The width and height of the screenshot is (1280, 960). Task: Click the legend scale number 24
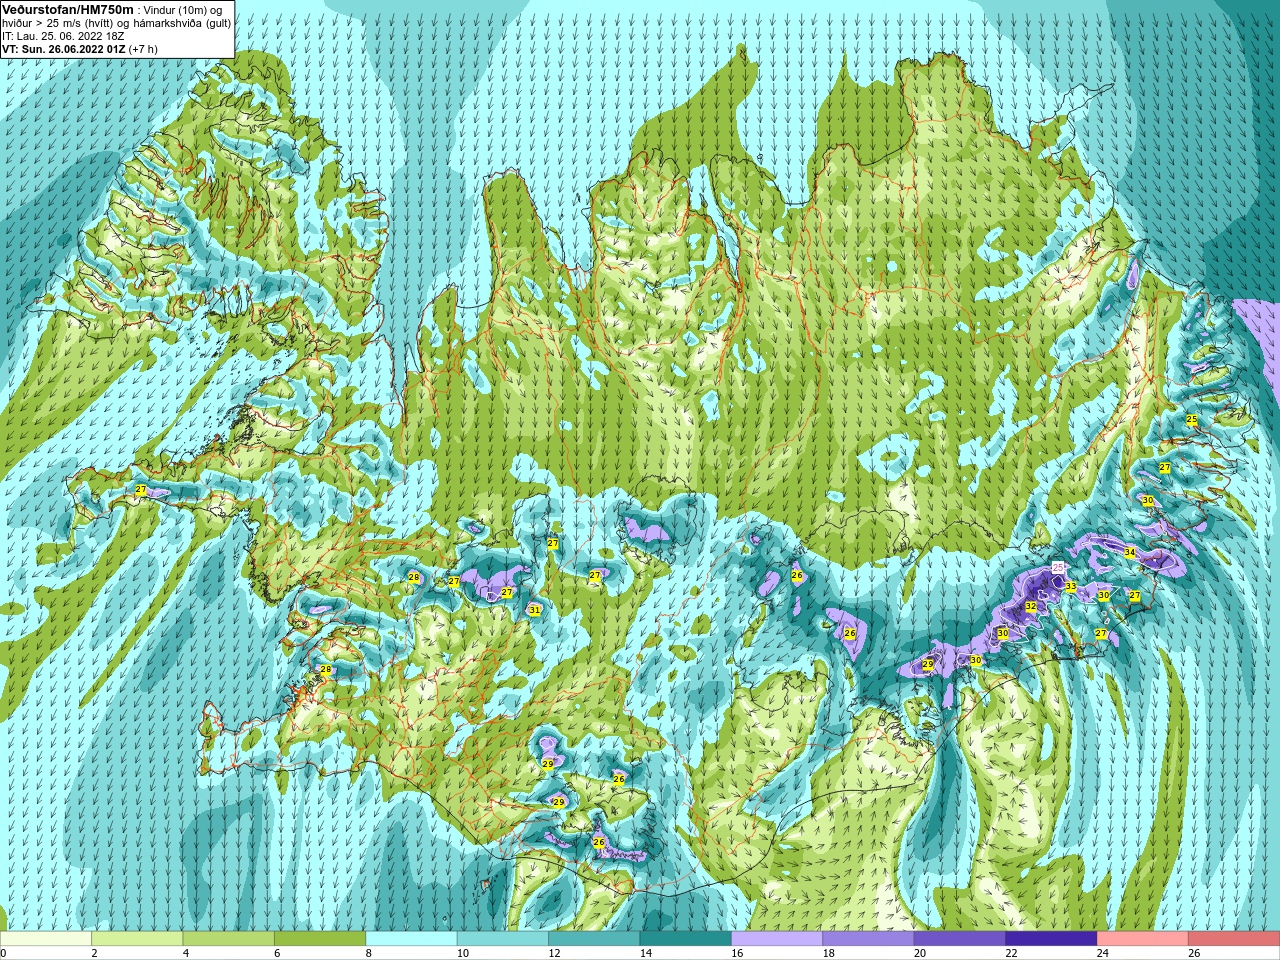click(x=1103, y=954)
